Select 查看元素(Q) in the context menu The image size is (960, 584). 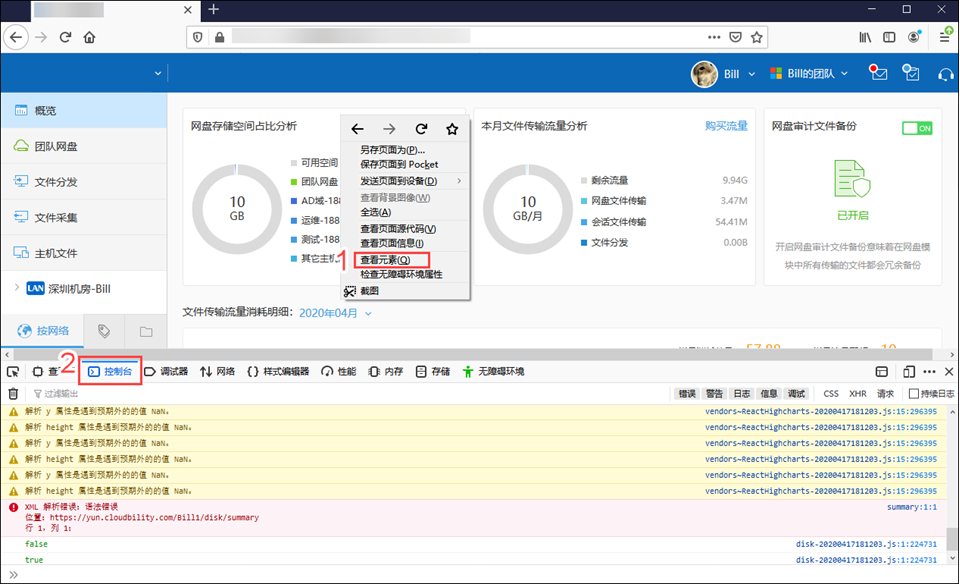click(x=385, y=260)
